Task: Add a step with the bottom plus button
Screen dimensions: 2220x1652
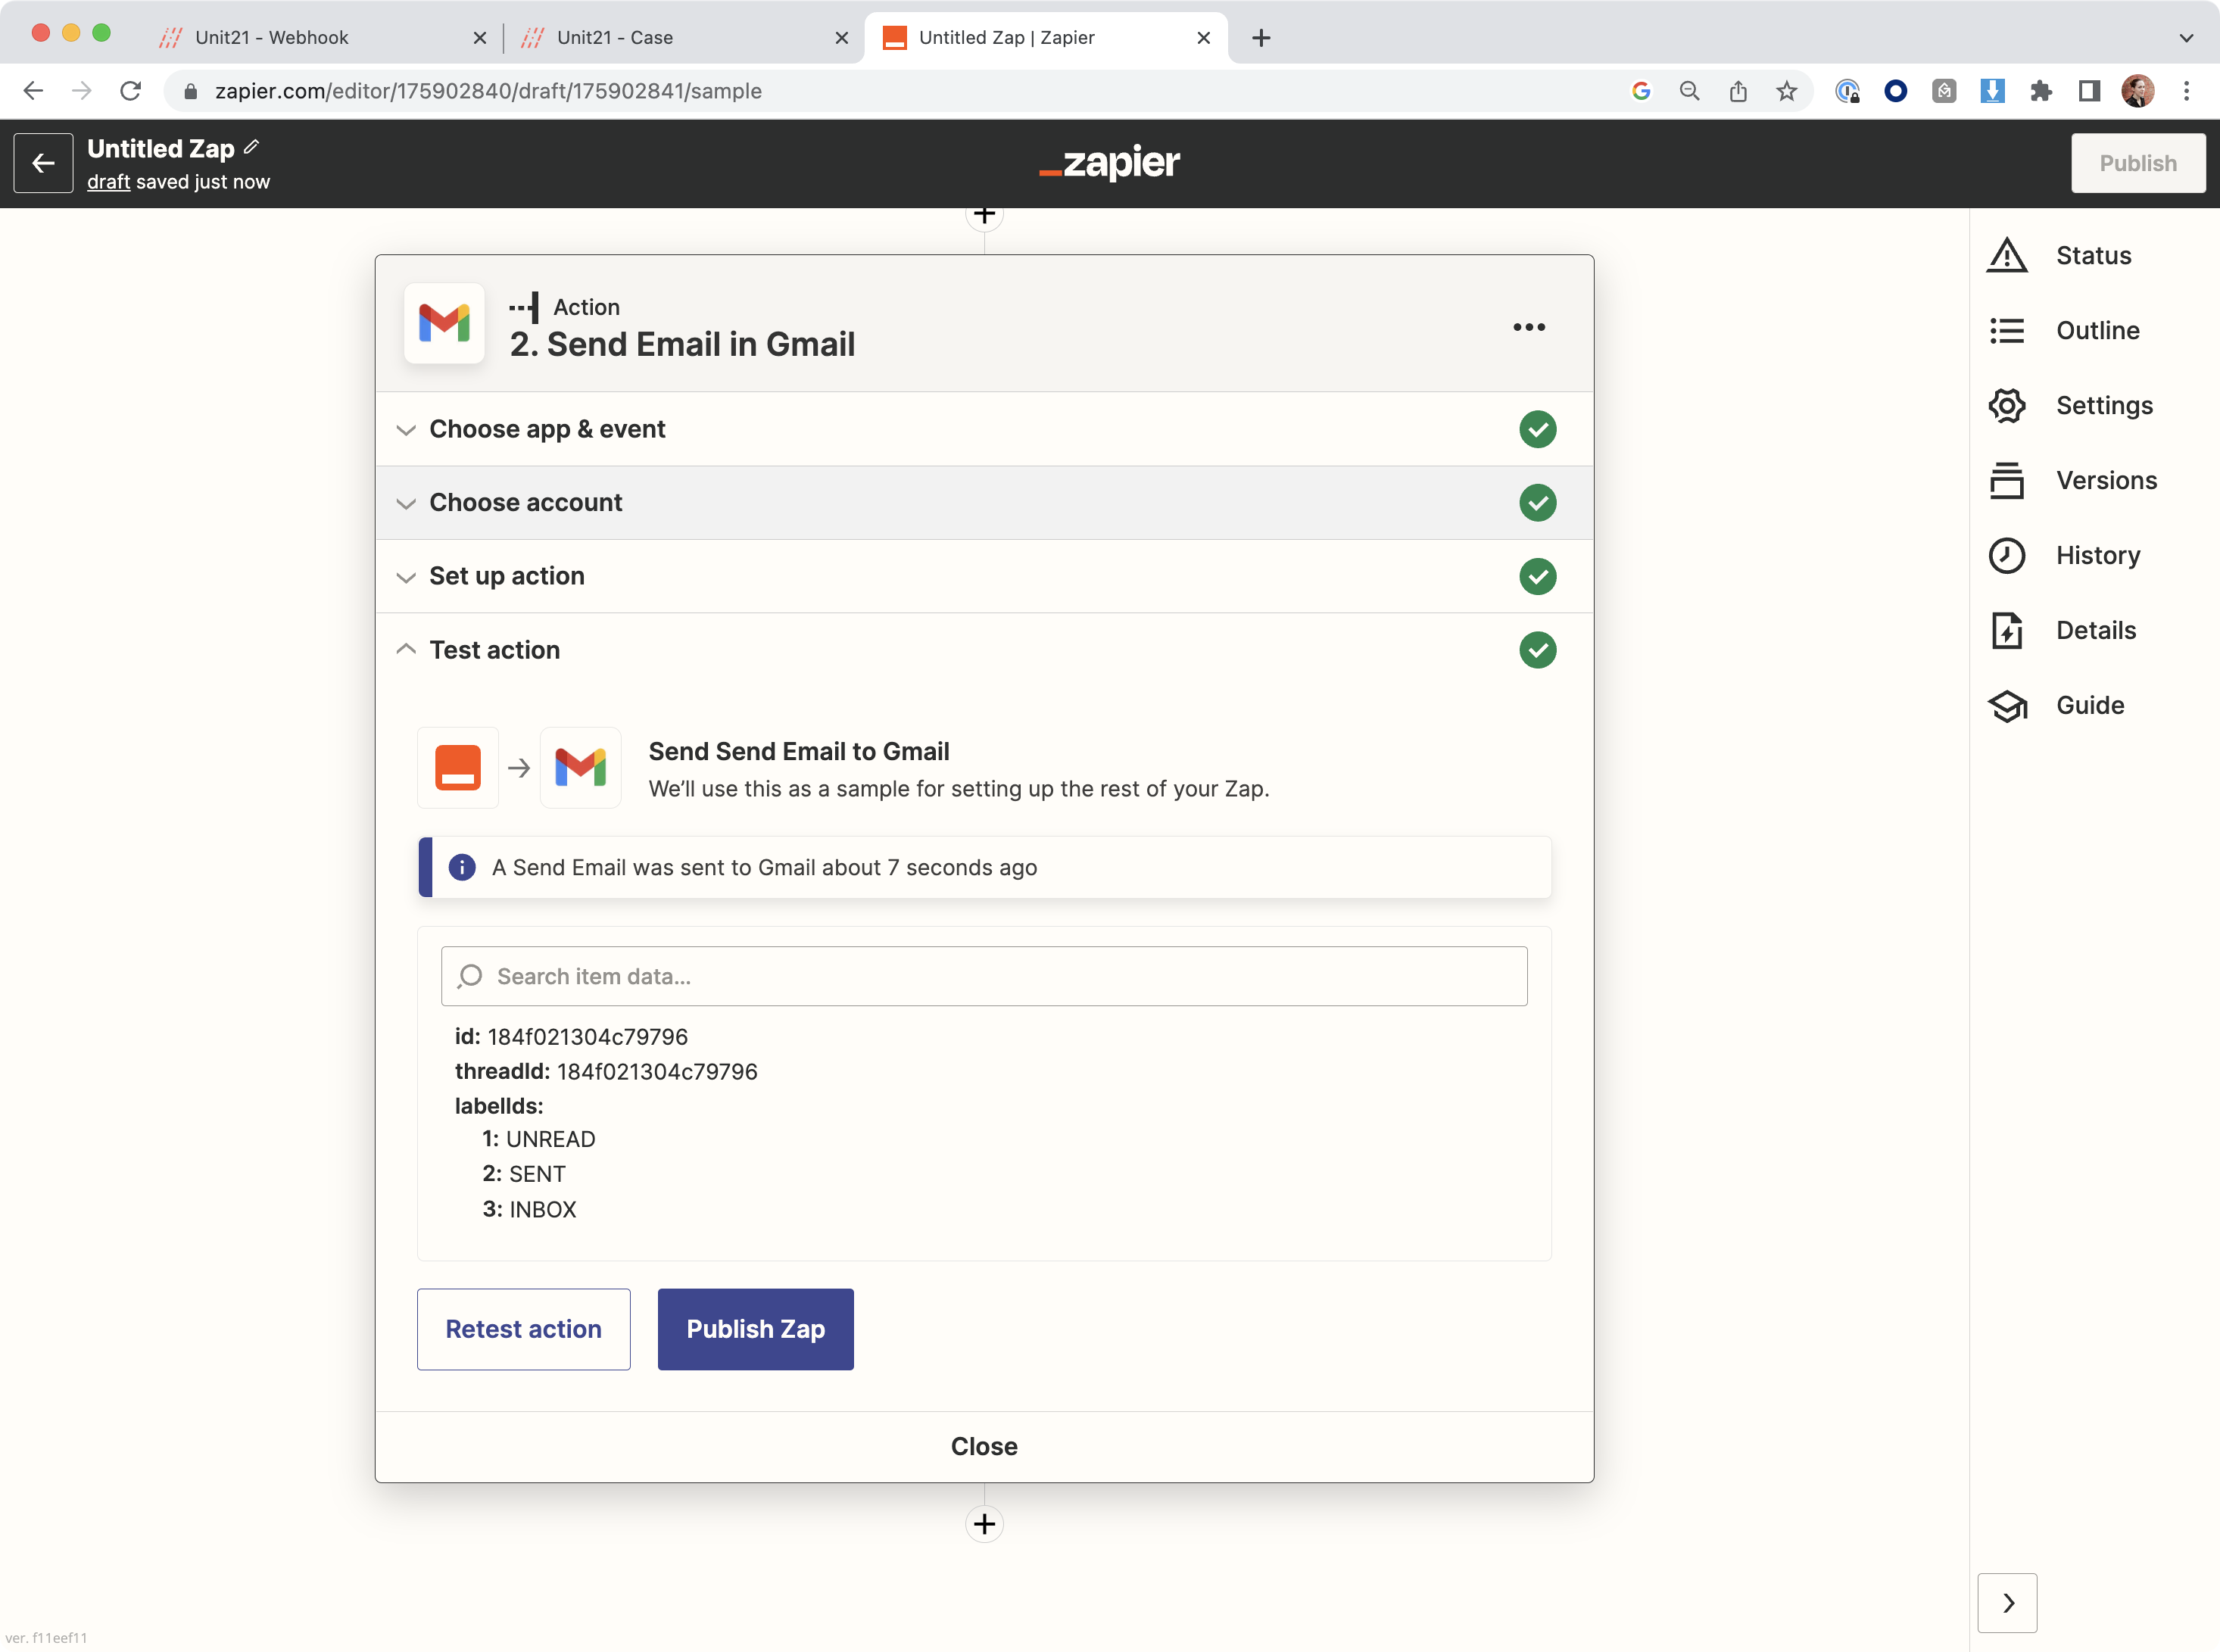Action: tap(984, 1524)
